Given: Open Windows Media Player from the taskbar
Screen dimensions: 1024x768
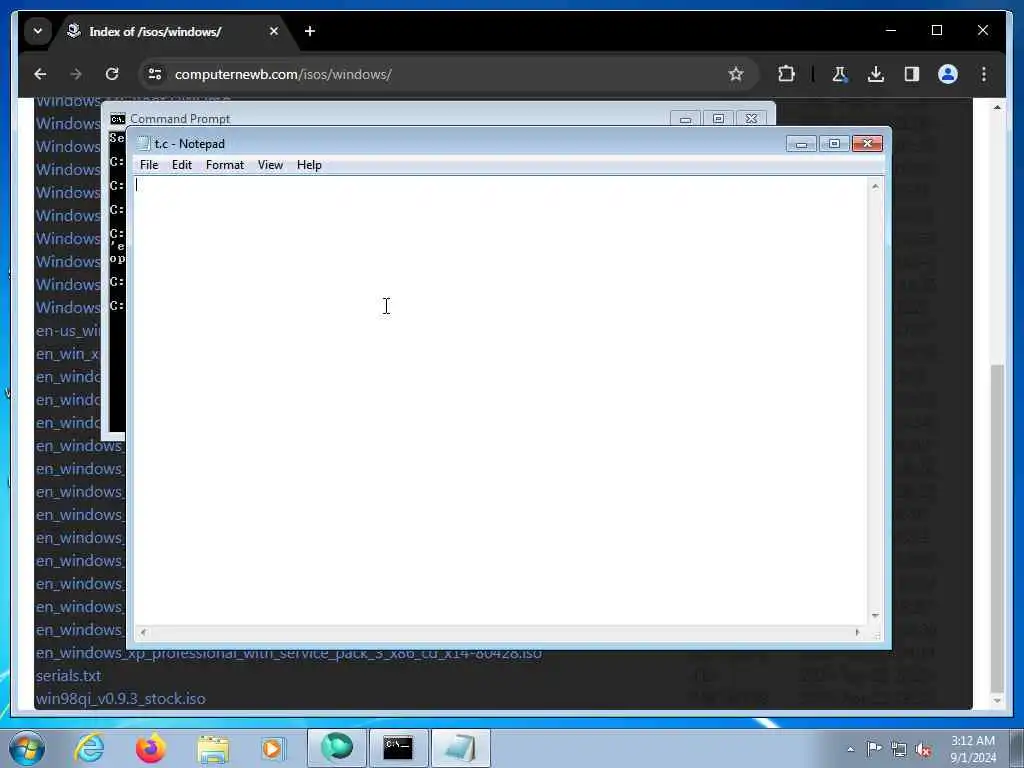Looking at the screenshot, I should point(272,748).
